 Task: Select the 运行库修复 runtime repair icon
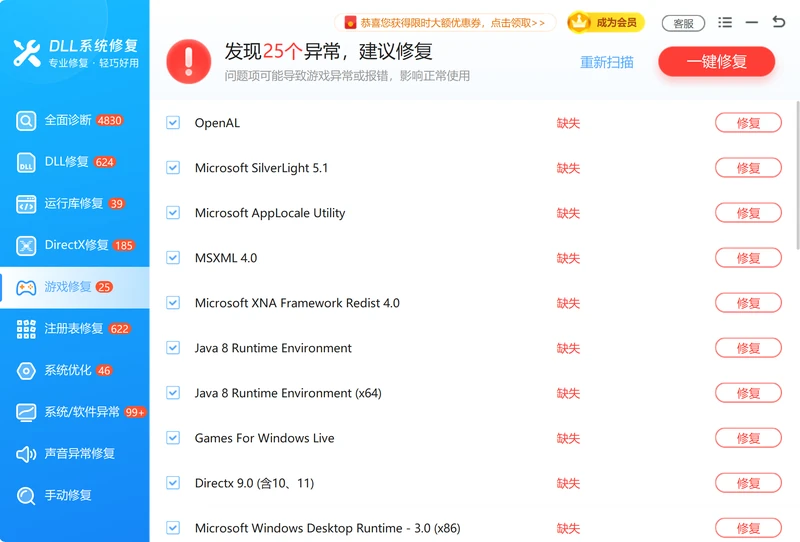pyautogui.click(x=26, y=204)
